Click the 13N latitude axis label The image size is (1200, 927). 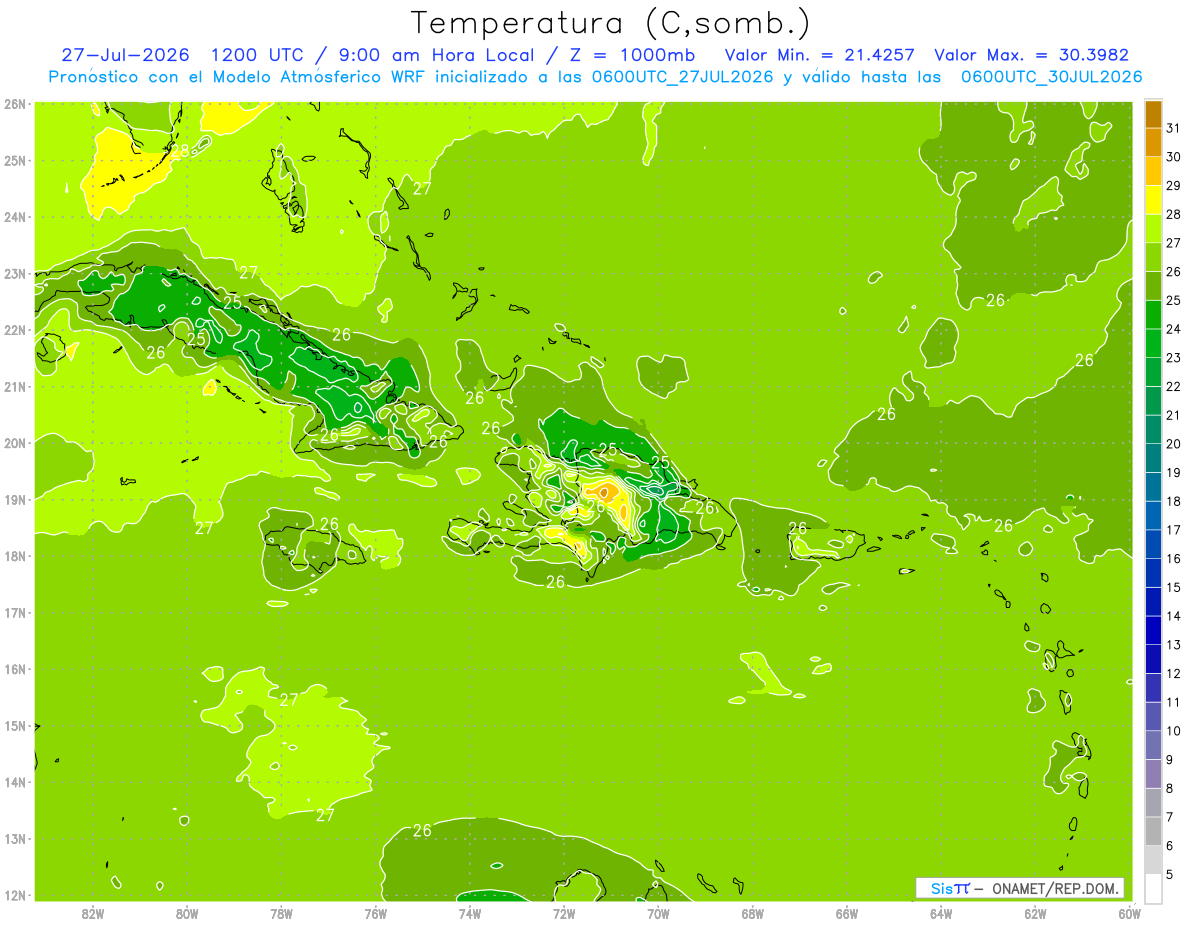15,839
